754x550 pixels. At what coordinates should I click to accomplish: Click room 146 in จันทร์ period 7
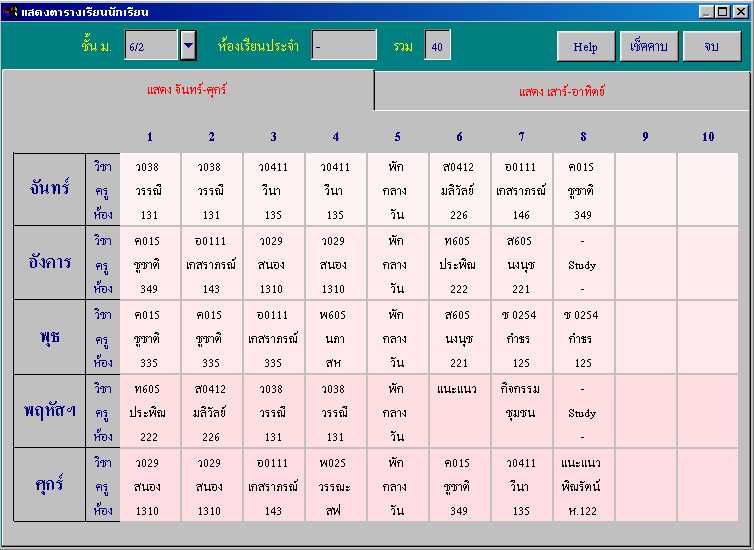click(521, 215)
